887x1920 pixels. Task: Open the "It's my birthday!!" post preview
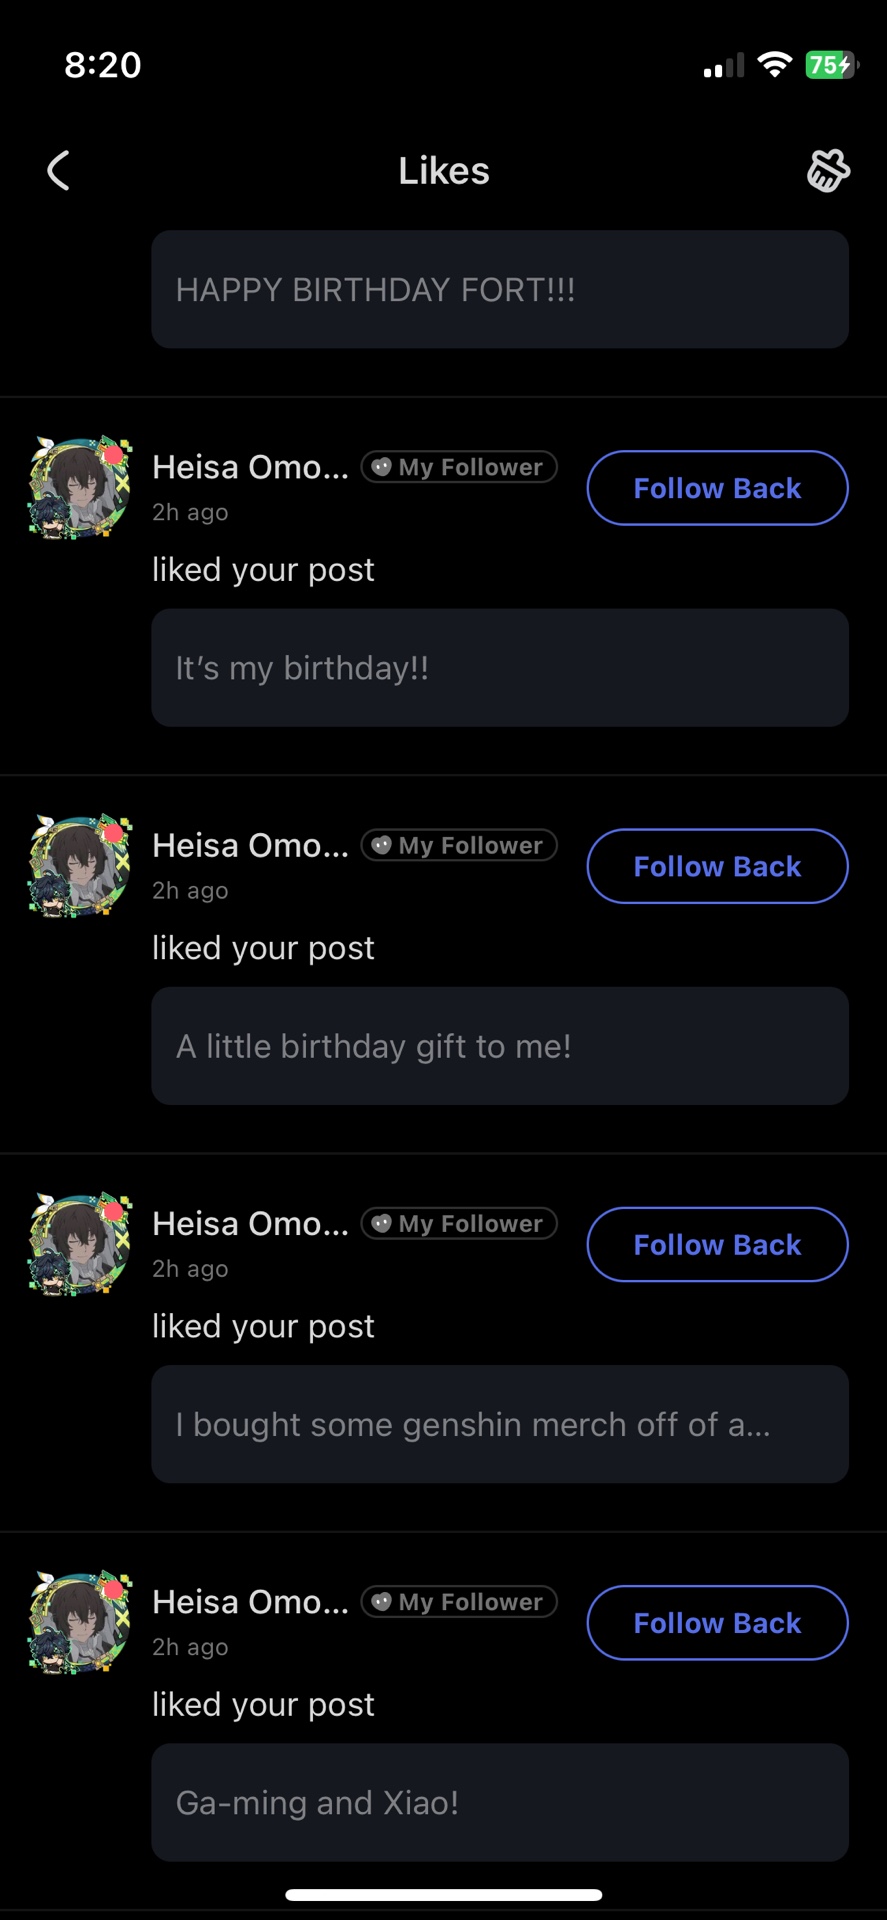[500, 668]
